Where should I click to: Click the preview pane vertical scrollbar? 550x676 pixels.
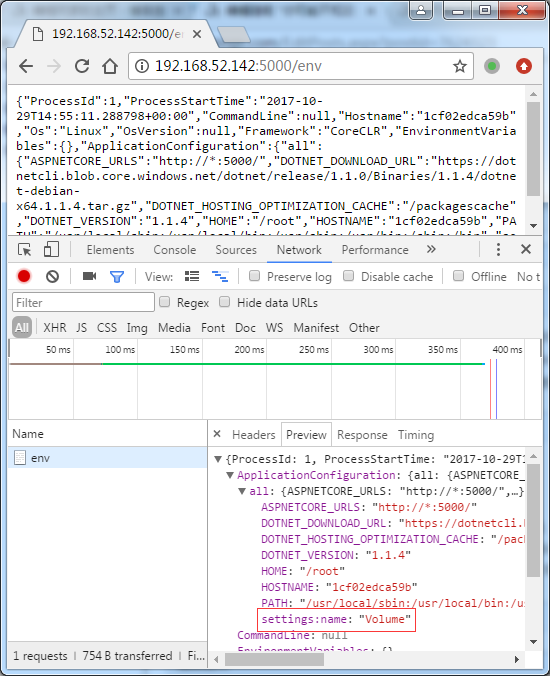(533, 520)
